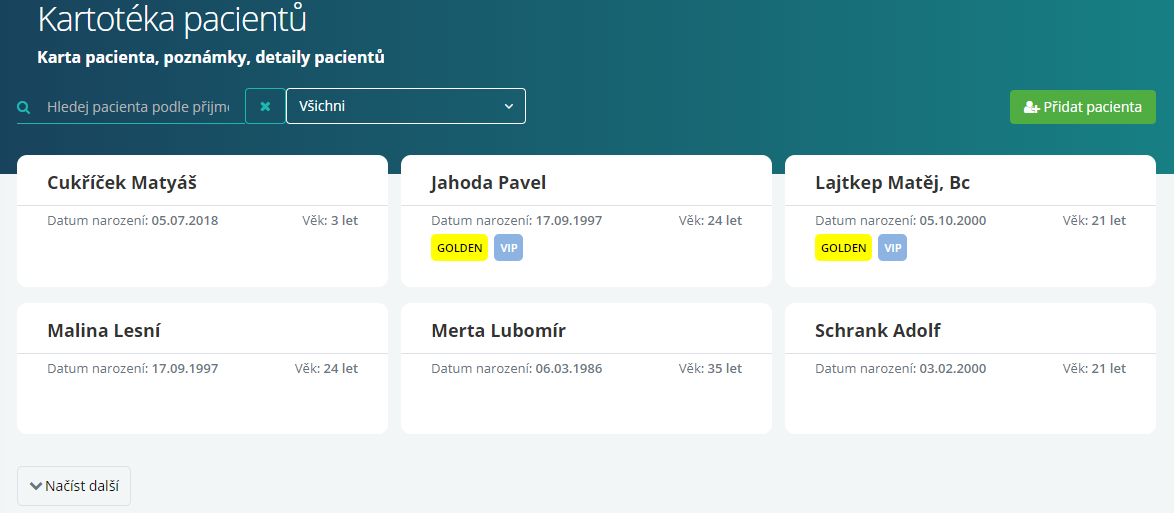Image resolution: width=1174 pixels, height=513 pixels.
Task: Click VIP badge on Lajtkep Matěj card
Action: (892, 248)
